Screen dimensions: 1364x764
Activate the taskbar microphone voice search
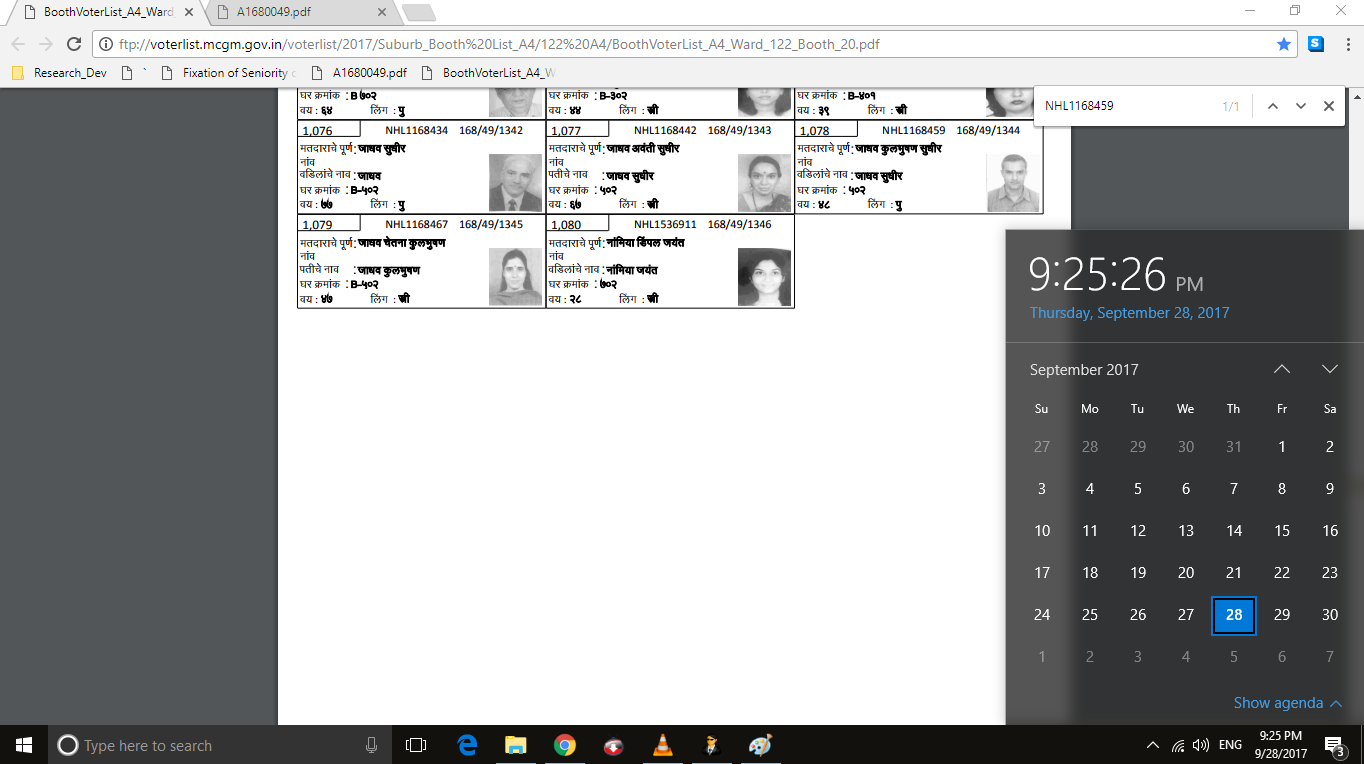[371, 745]
